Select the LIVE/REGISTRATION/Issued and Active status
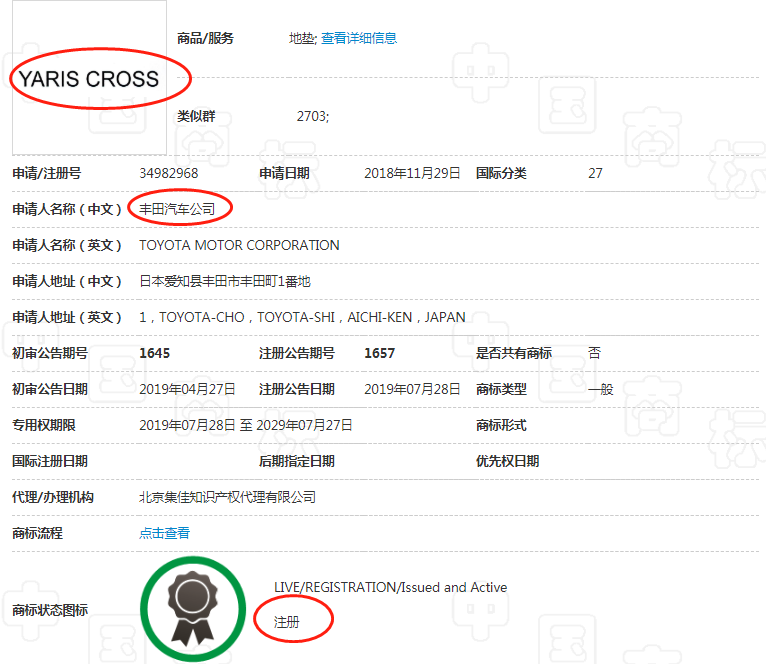The width and height of the screenshot is (766, 664). coord(390,587)
